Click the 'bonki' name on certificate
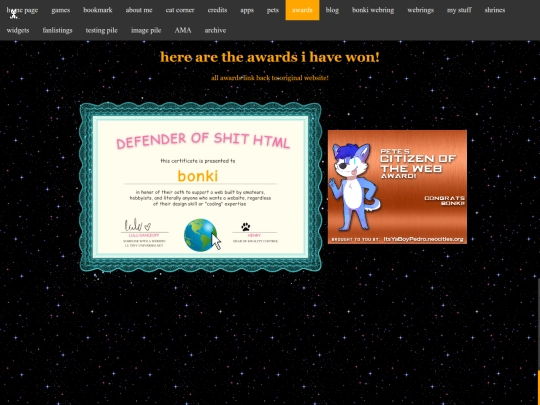This screenshot has width=540, height=405. tap(198, 176)
